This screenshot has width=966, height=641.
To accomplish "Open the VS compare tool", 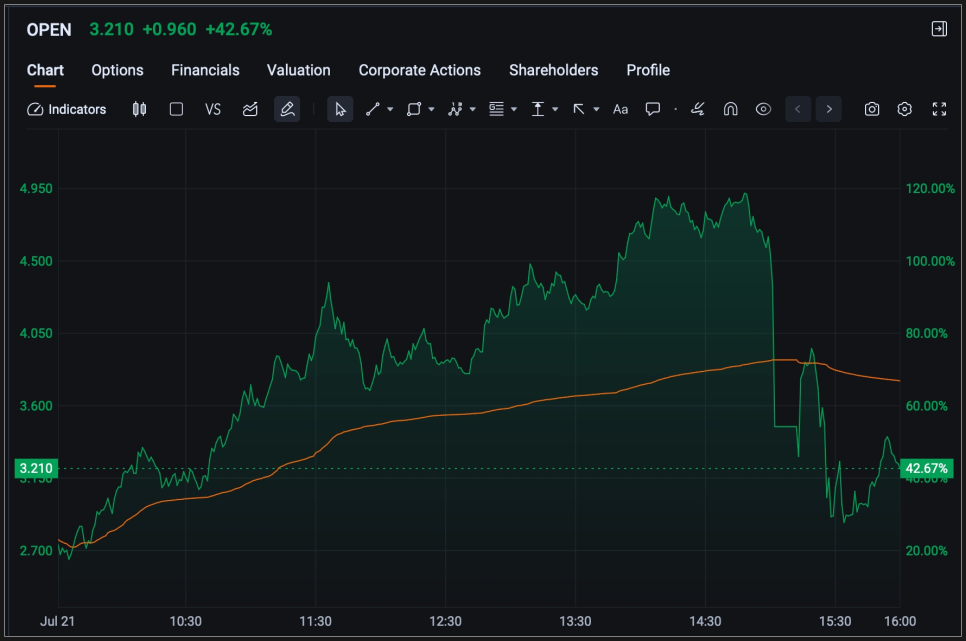I will coord(213,109).
